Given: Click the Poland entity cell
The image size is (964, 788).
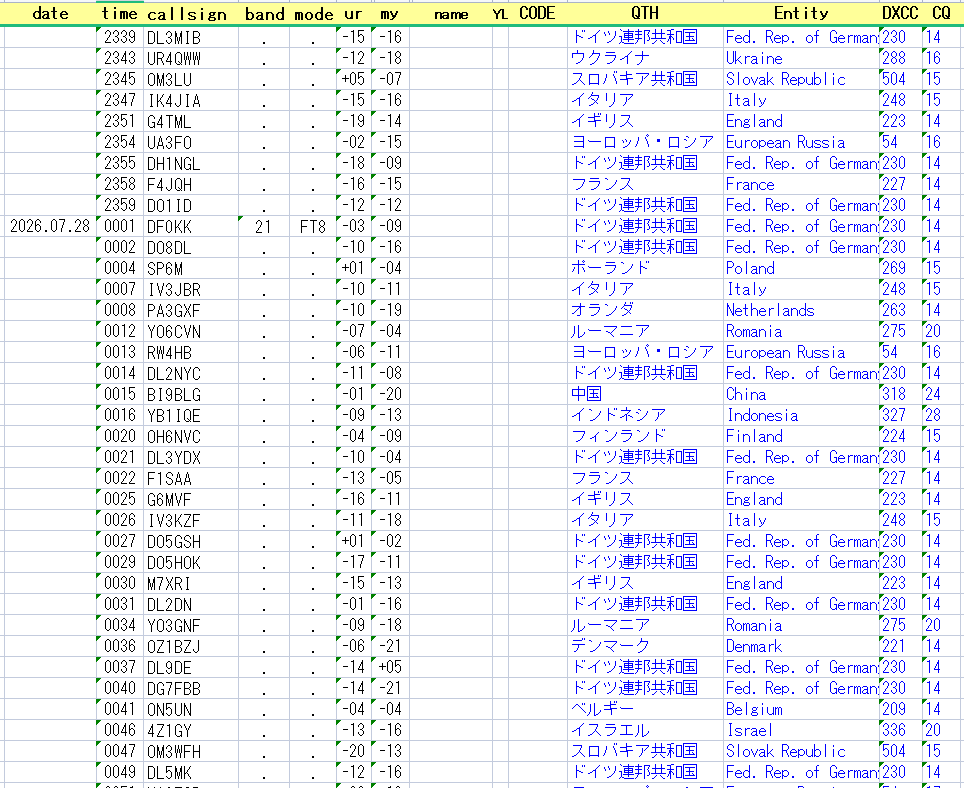Looking at the screenshot, I should (801, 268).
